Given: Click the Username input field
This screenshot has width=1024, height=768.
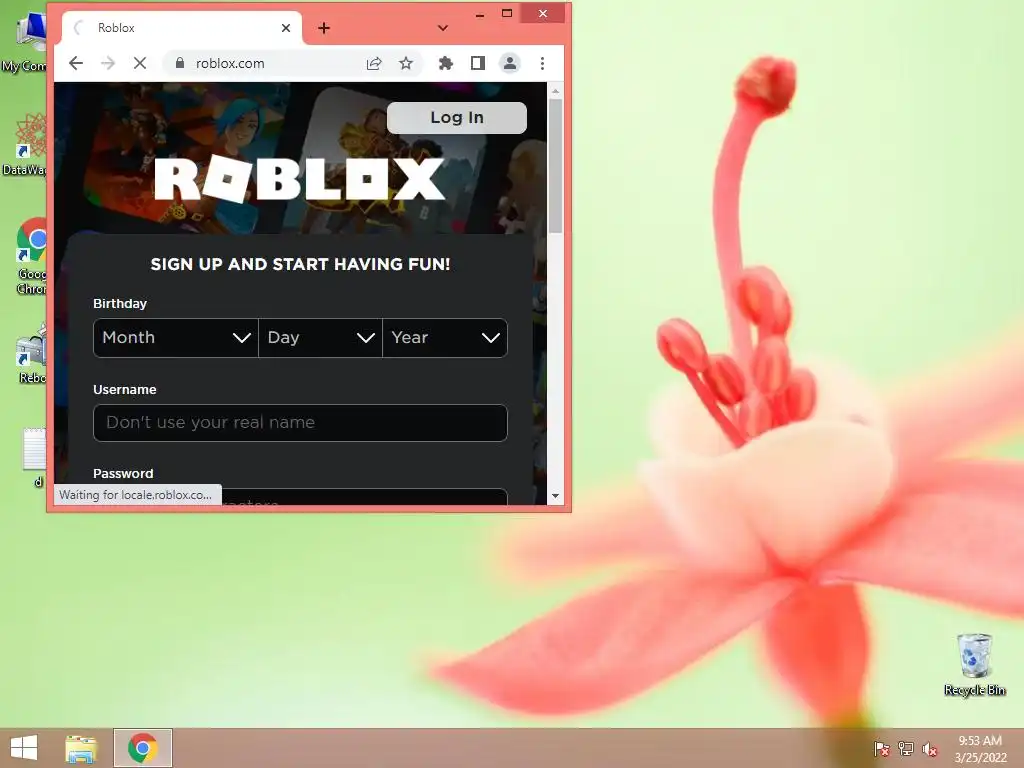Looking at the screenshot, I should coord(300,423).
